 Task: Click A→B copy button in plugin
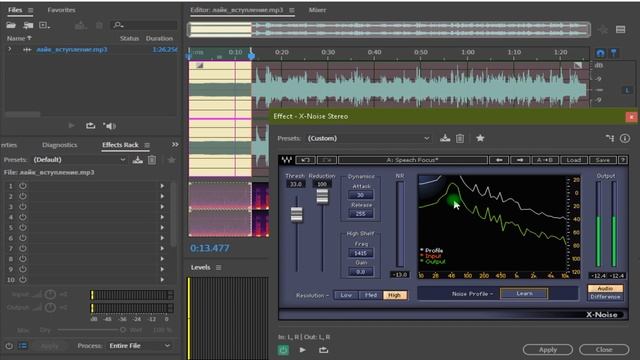[545, 160]
